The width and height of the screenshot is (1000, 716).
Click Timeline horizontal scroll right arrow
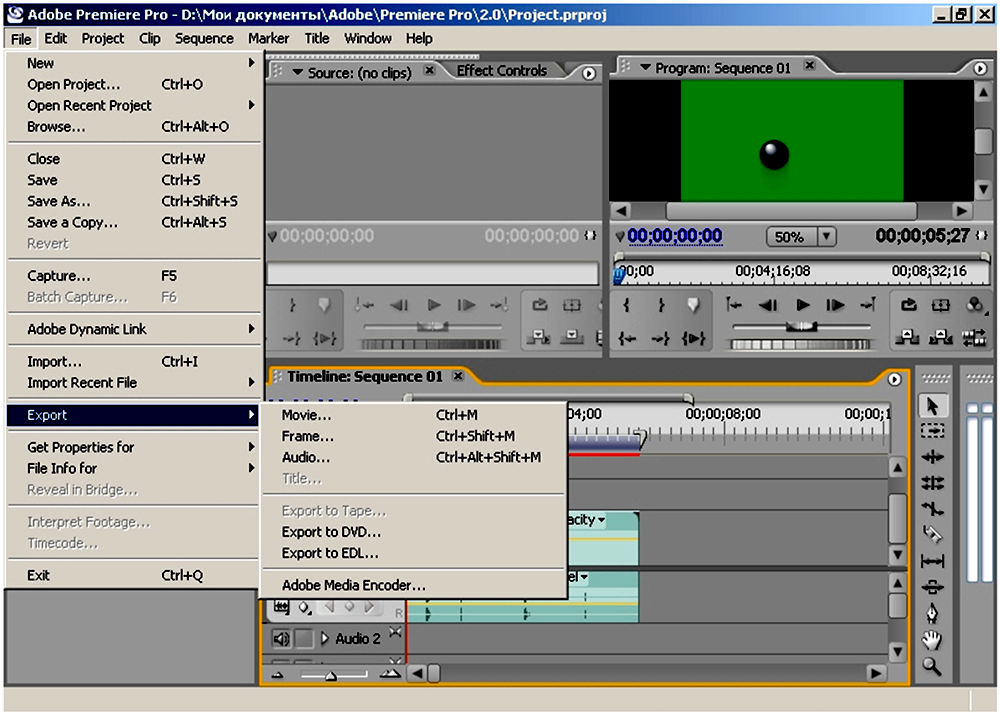pos(876,673)
